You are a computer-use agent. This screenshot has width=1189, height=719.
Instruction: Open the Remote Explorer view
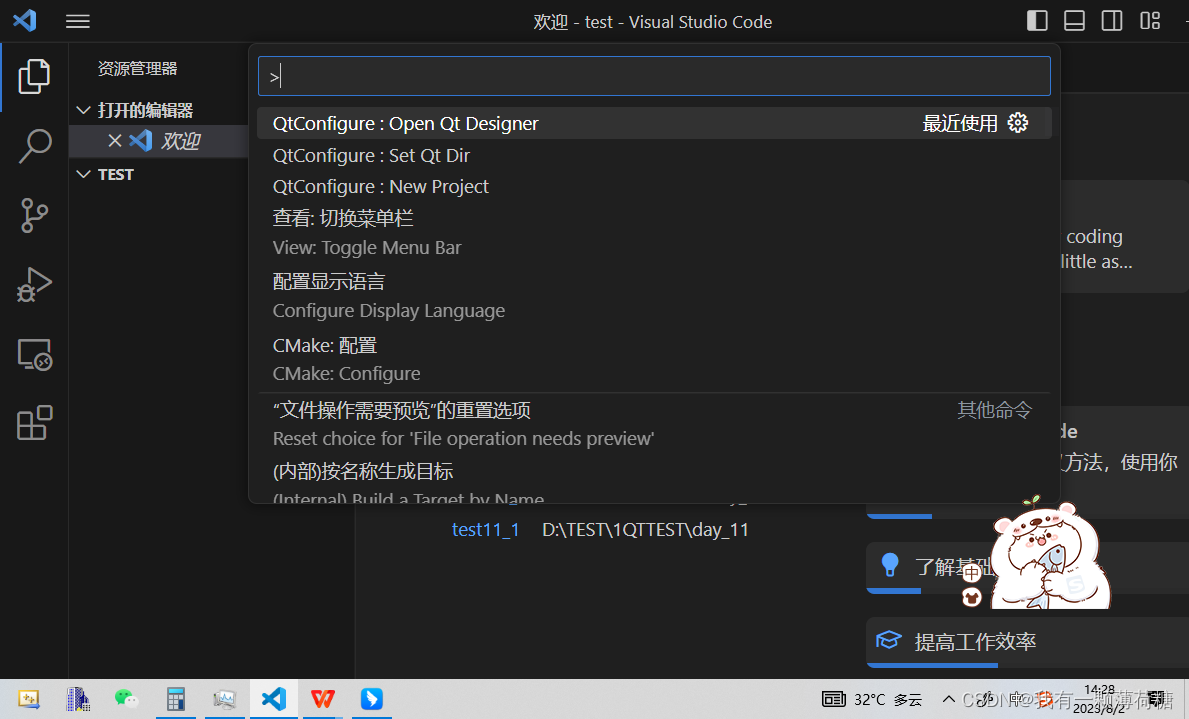click(x=34, y=354)
